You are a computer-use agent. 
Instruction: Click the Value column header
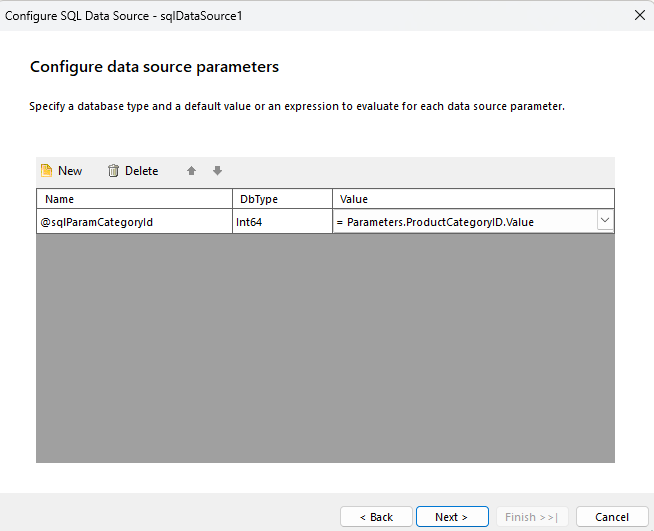[472, 199]
